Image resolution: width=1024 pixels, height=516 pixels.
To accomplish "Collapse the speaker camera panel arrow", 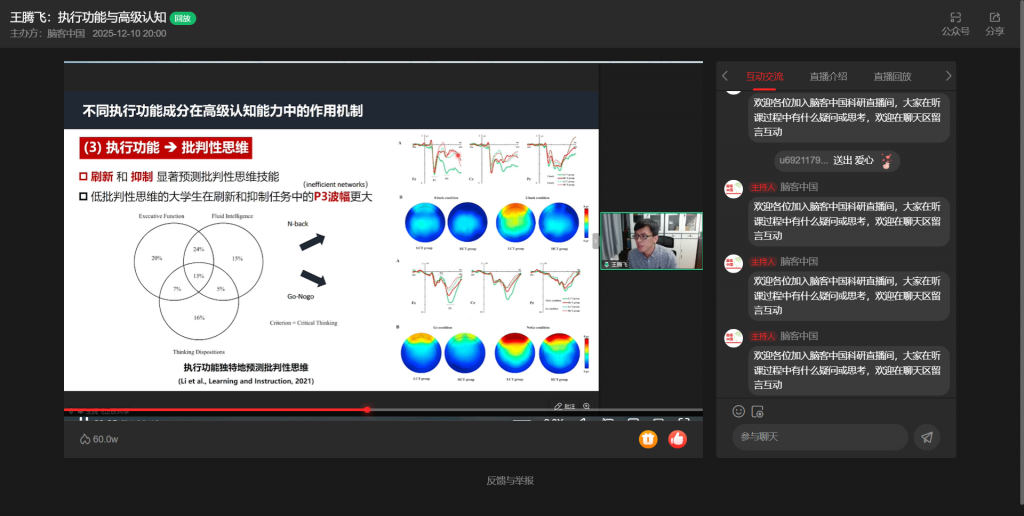I will click(x=596, y=241).
